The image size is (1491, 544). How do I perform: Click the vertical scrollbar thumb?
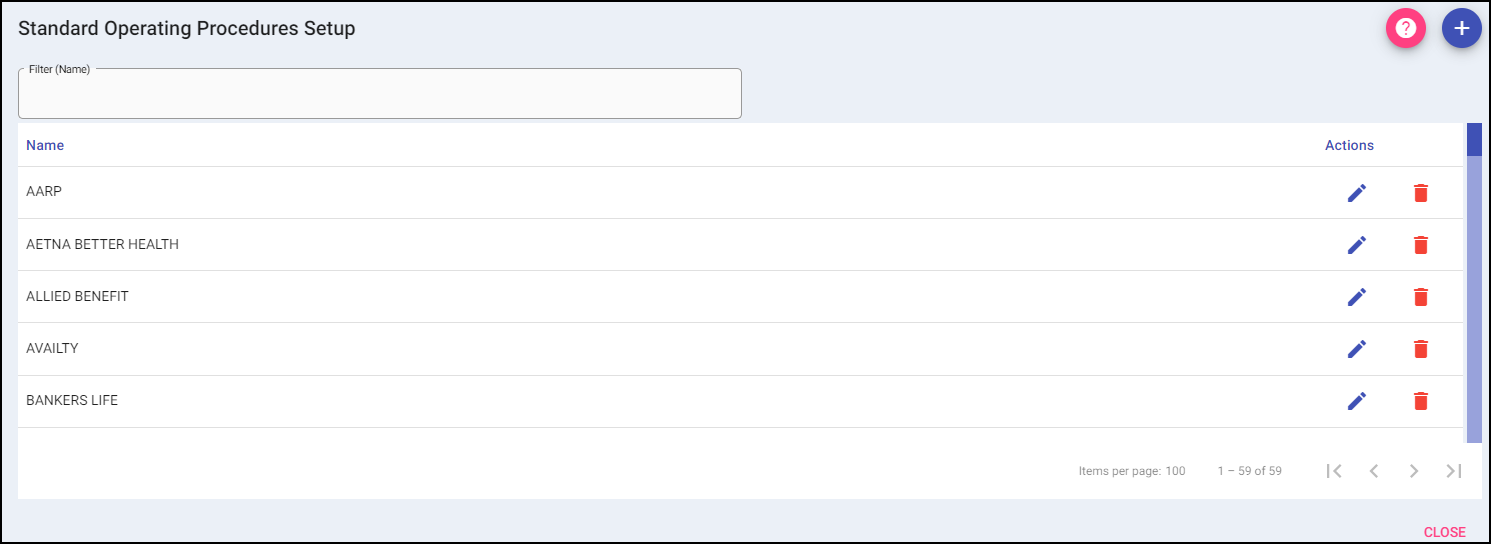pos(1474,140)
